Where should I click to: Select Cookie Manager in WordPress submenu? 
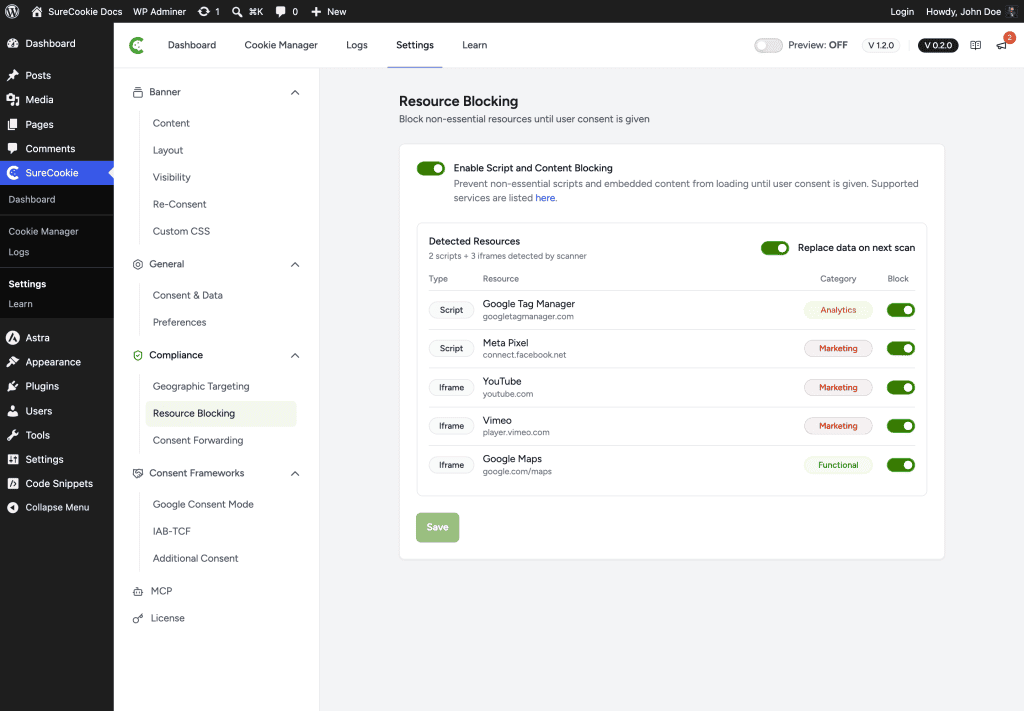[x=43, y=231]
